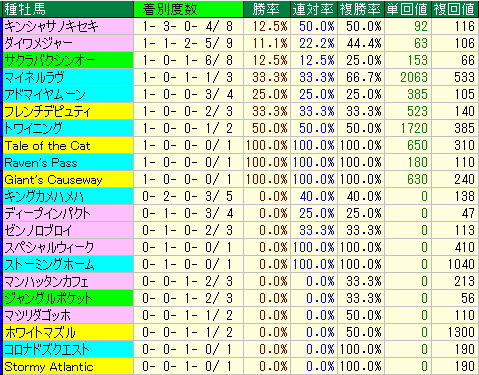Click ホワイトマズル's 1300 place return value
This screenshot has height=375, width=479.
(x=461, y=332)
